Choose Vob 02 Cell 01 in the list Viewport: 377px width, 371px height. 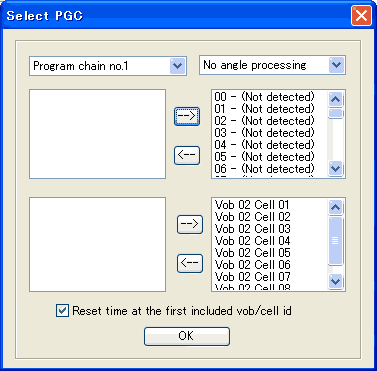click(x=252, y=205)
